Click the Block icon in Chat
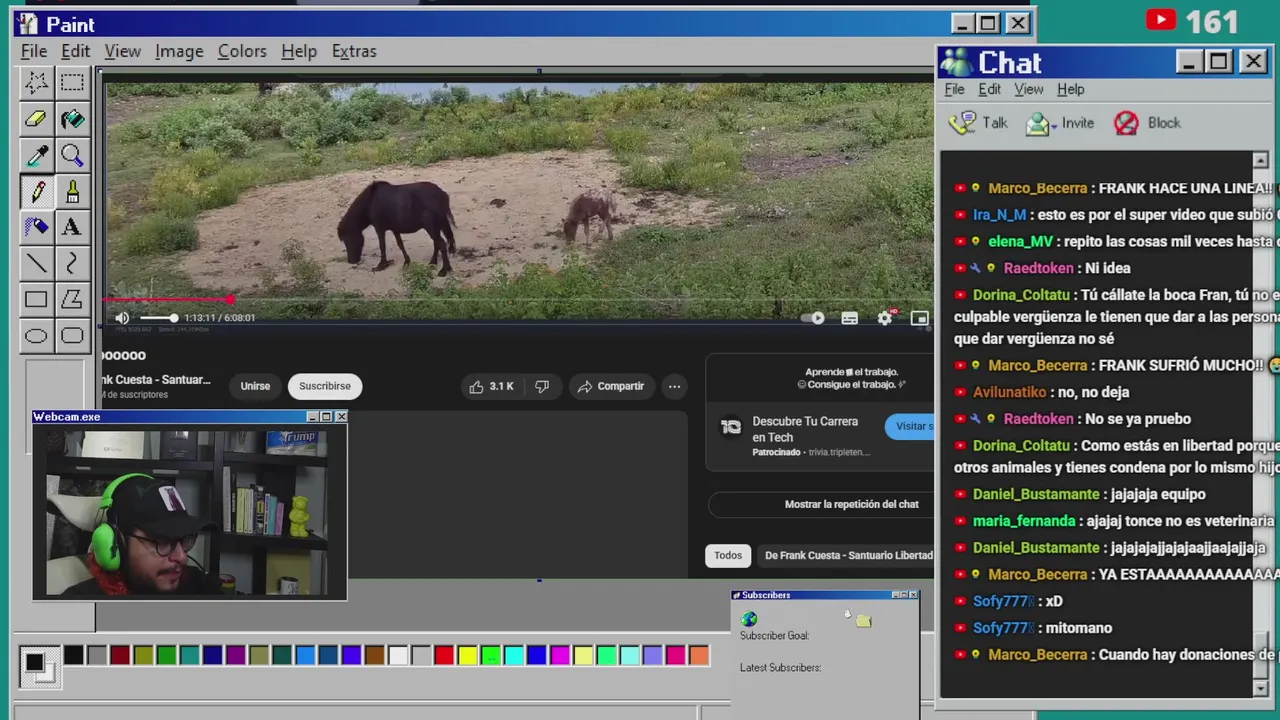Image resolution: width=1280 pixels, height=720 pixels. [1126, 123]
